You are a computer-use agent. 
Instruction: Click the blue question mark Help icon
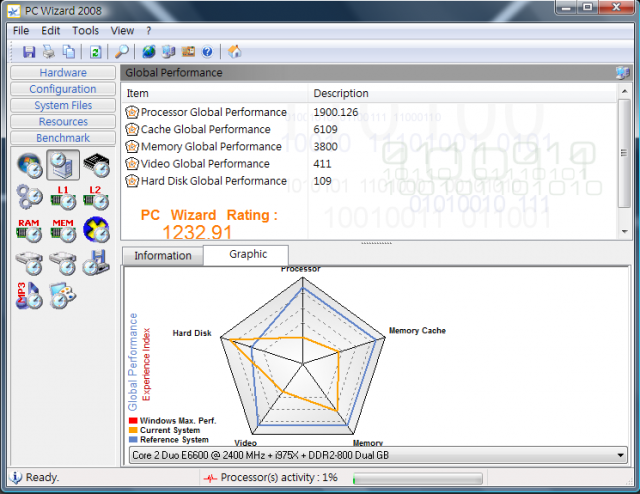[207, 52]
